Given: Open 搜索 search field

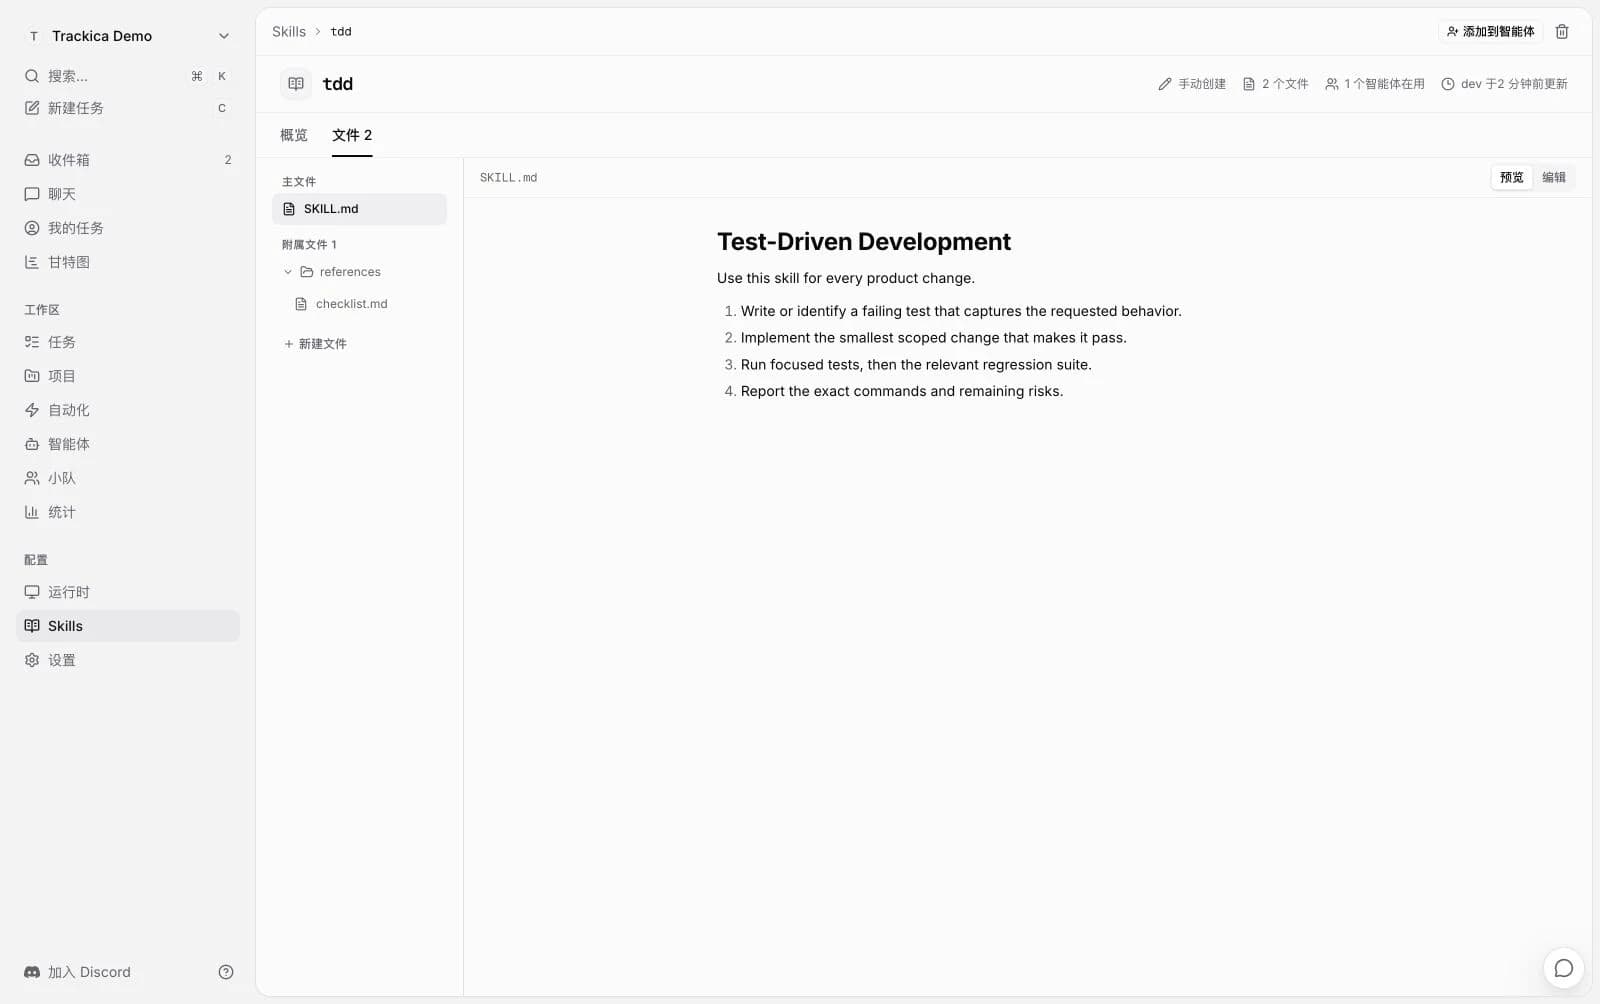Looking at the screenshot, I should click(127, 76).
